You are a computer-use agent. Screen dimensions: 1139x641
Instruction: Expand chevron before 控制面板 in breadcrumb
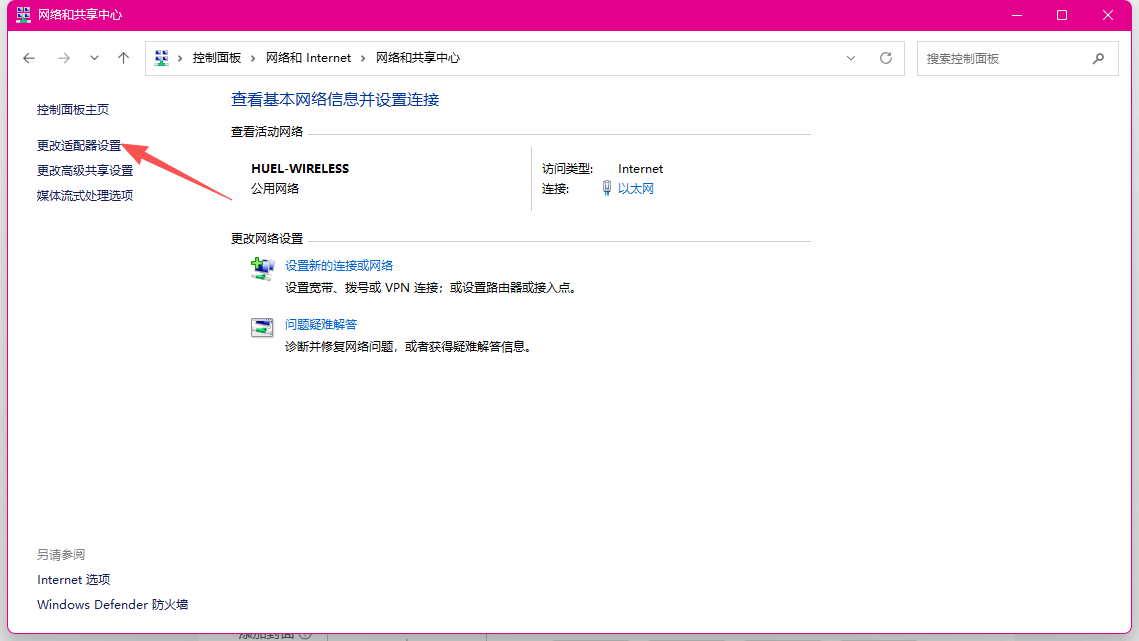pyautogui.click(x=180, y=58)
